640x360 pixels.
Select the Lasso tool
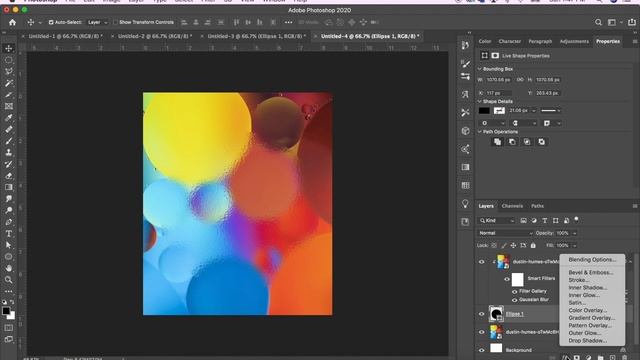(9, 71)
